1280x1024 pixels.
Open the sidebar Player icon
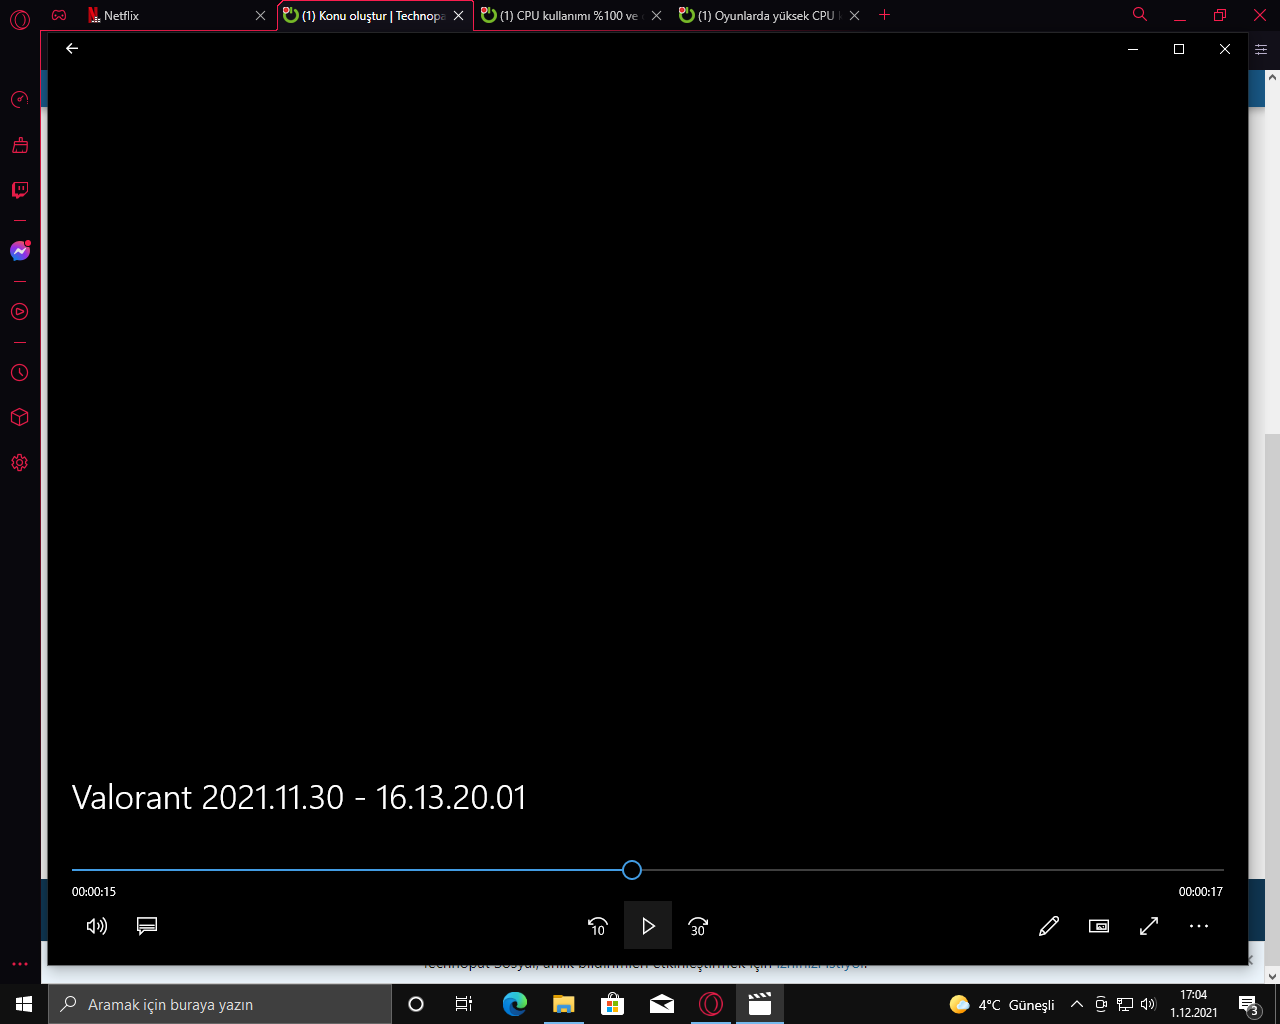(x=19, y=312)
